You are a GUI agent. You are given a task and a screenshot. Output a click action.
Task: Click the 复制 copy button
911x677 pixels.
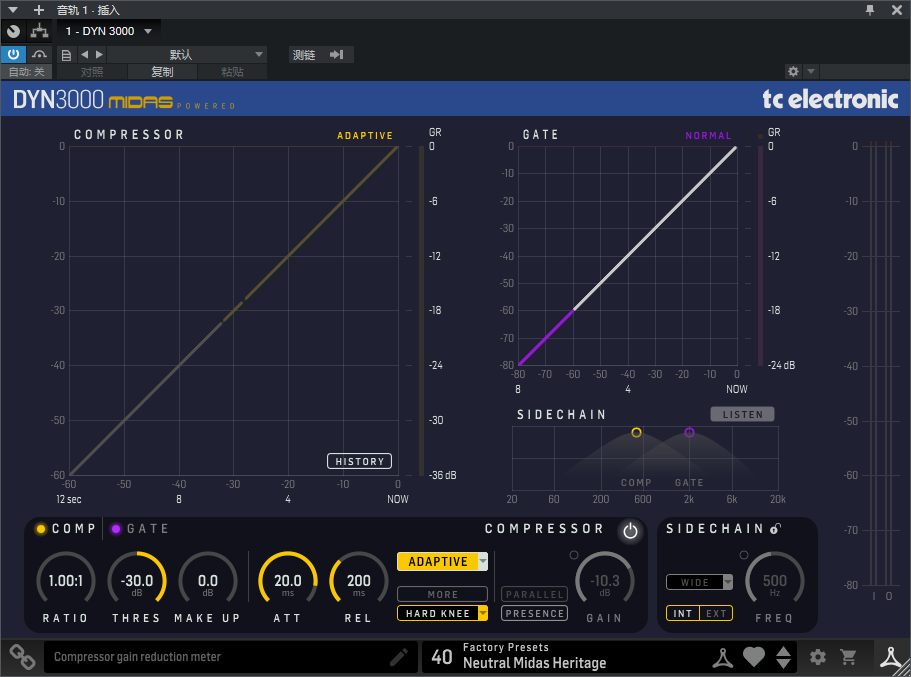[162, 72]
